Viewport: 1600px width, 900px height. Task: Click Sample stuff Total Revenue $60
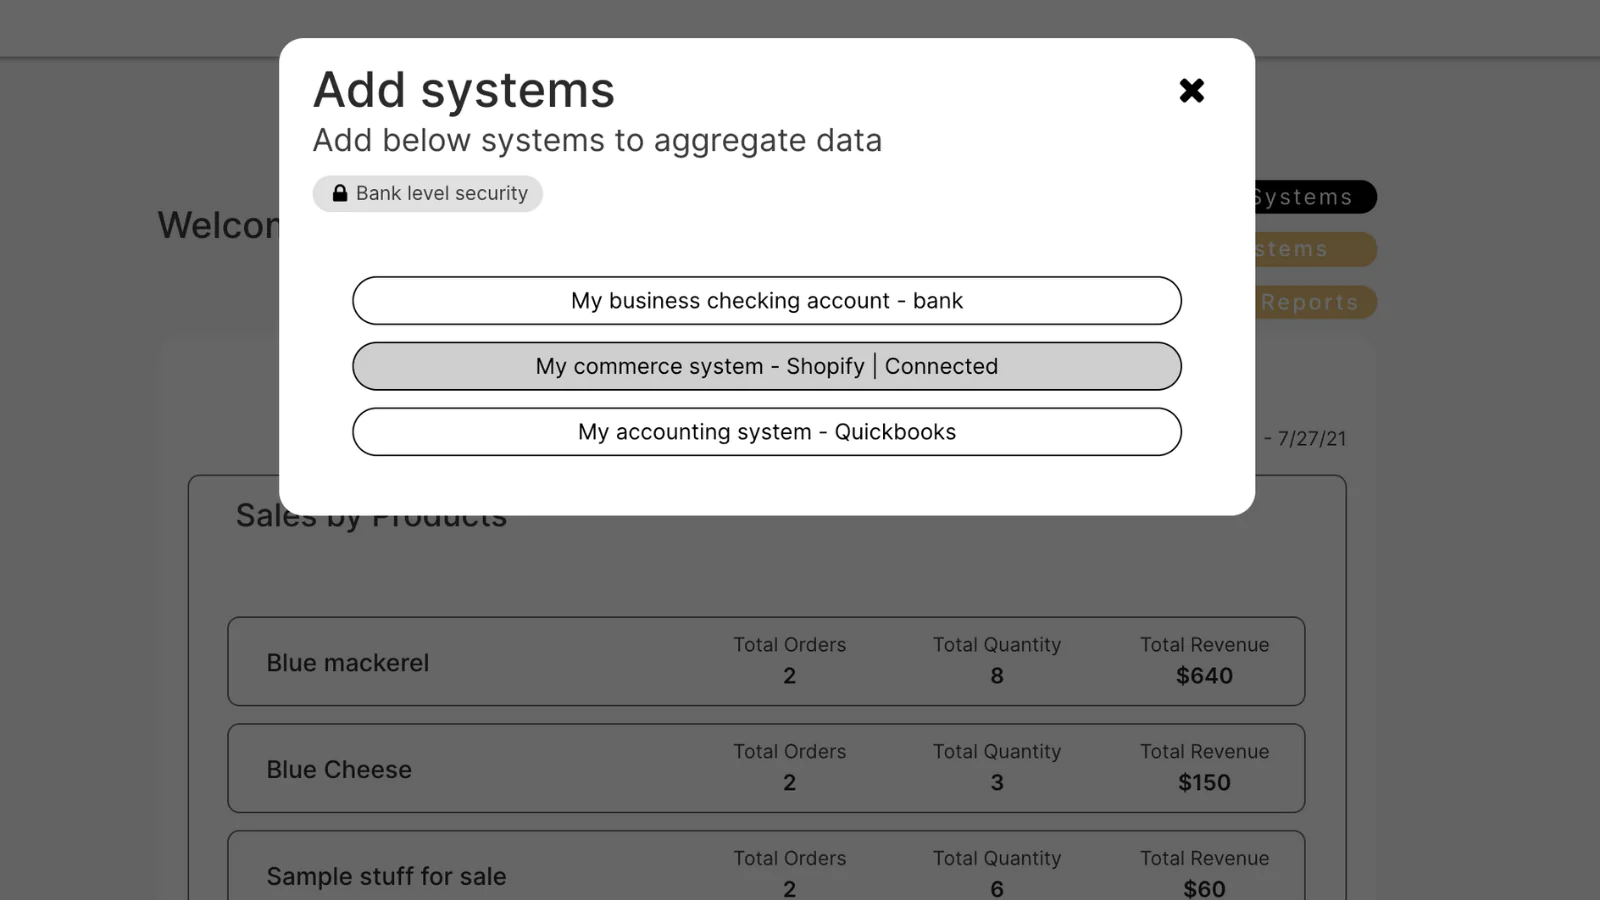tap(1204, 889)
